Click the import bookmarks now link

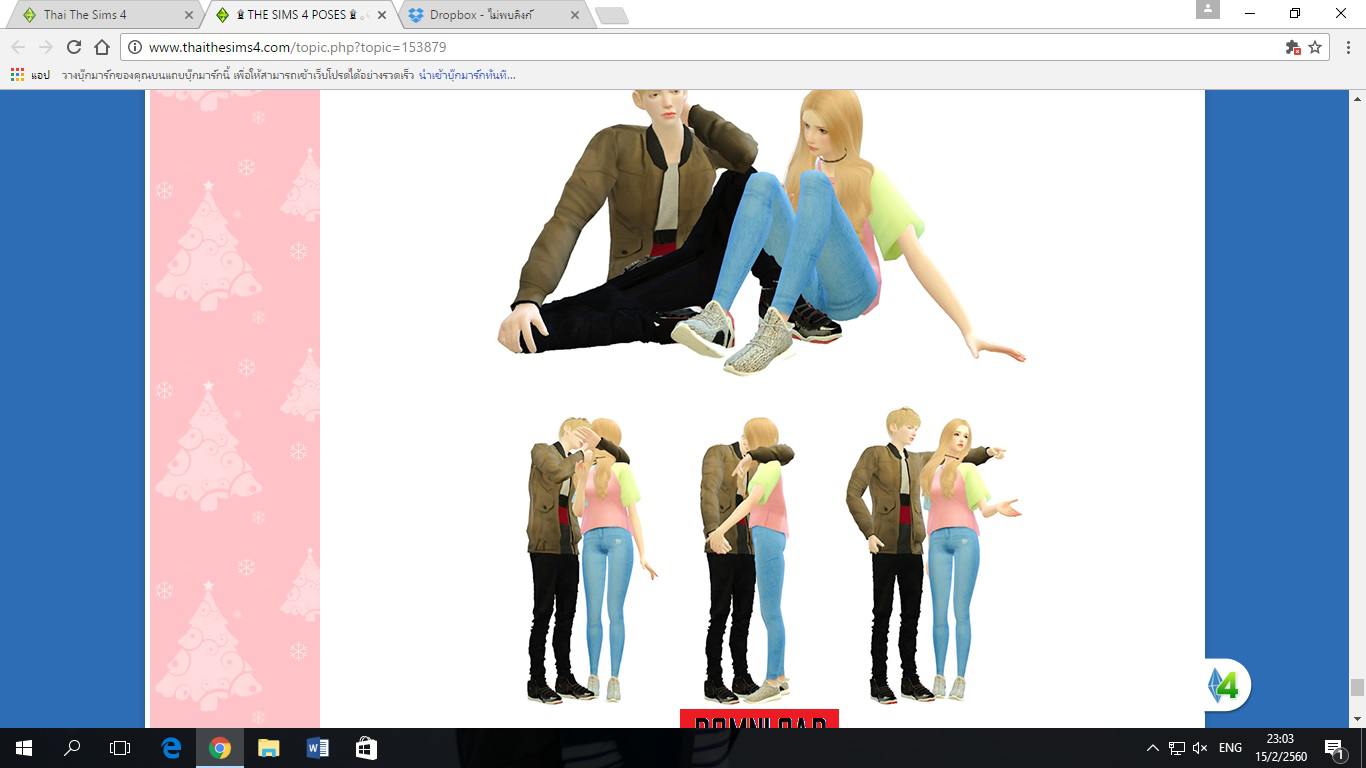point(467,75)
